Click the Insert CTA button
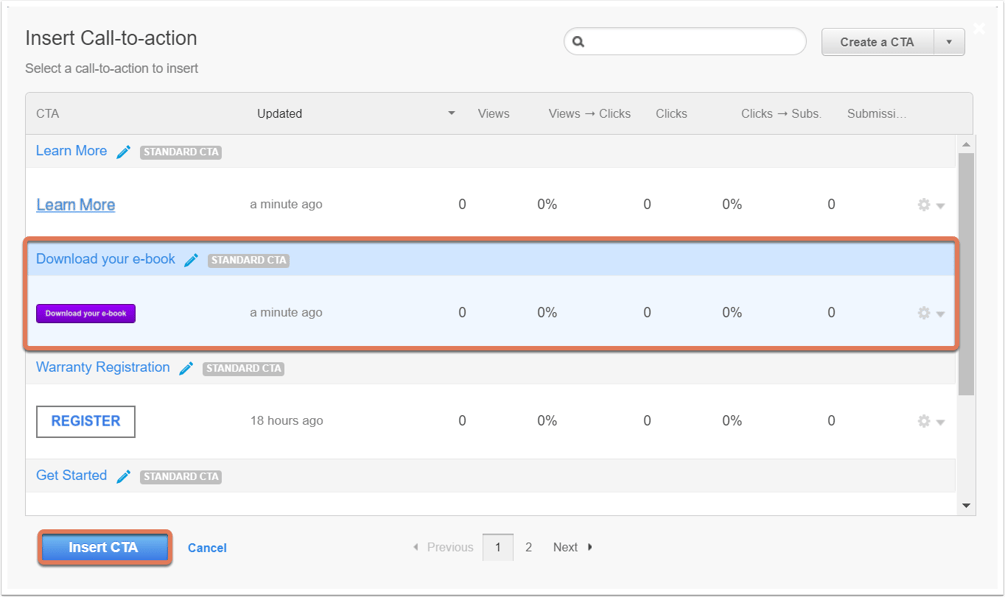This screenshot has height=597, width=1005. click(104, 548)
